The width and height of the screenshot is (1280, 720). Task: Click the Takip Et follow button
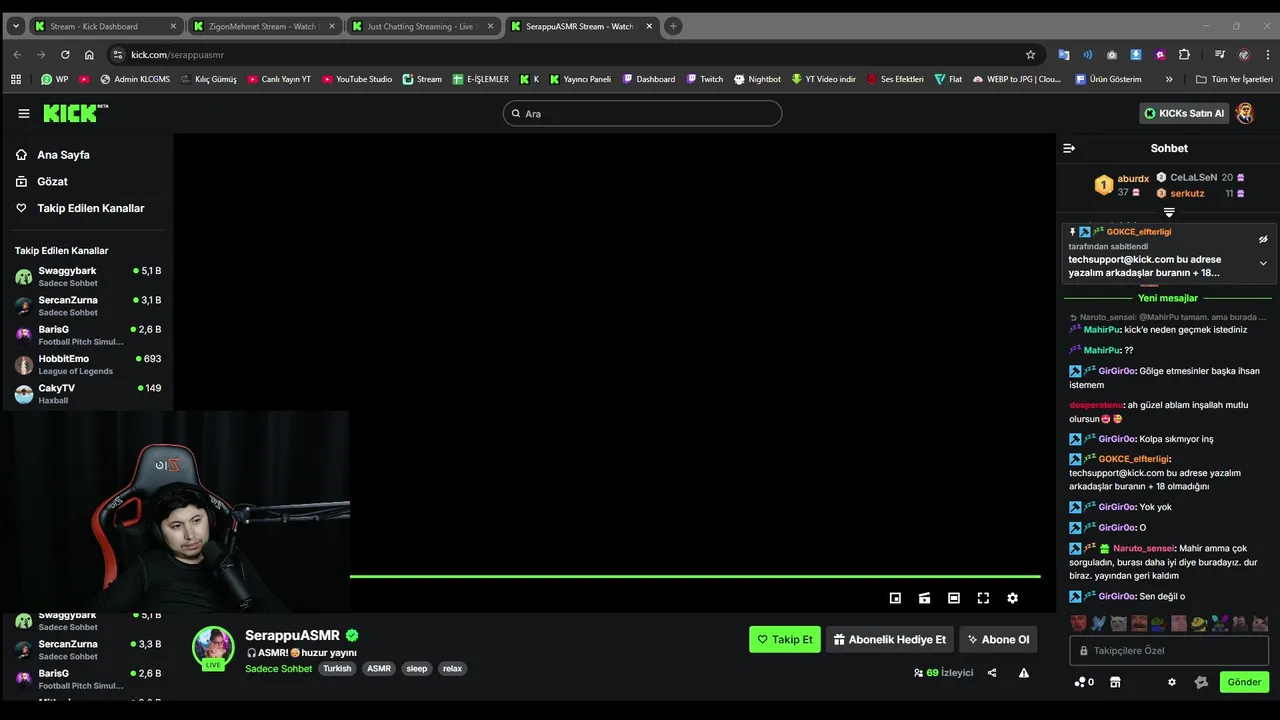click(785, 639)
